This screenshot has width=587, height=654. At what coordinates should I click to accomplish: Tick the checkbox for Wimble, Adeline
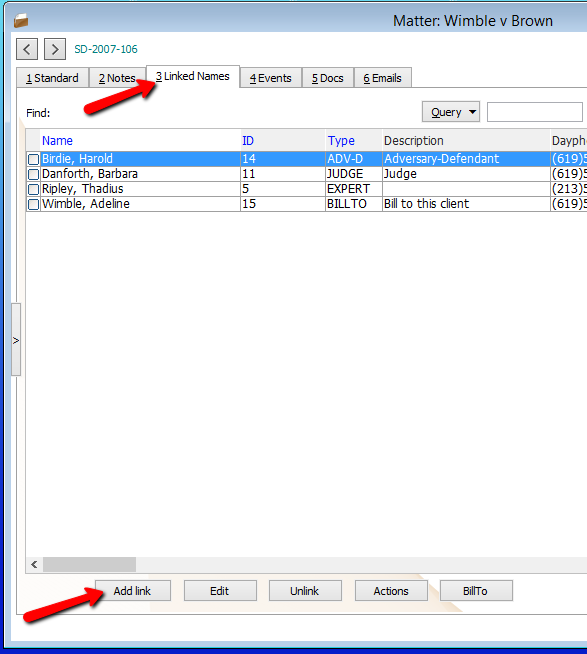pyautogui.click(x=33, y=204)
